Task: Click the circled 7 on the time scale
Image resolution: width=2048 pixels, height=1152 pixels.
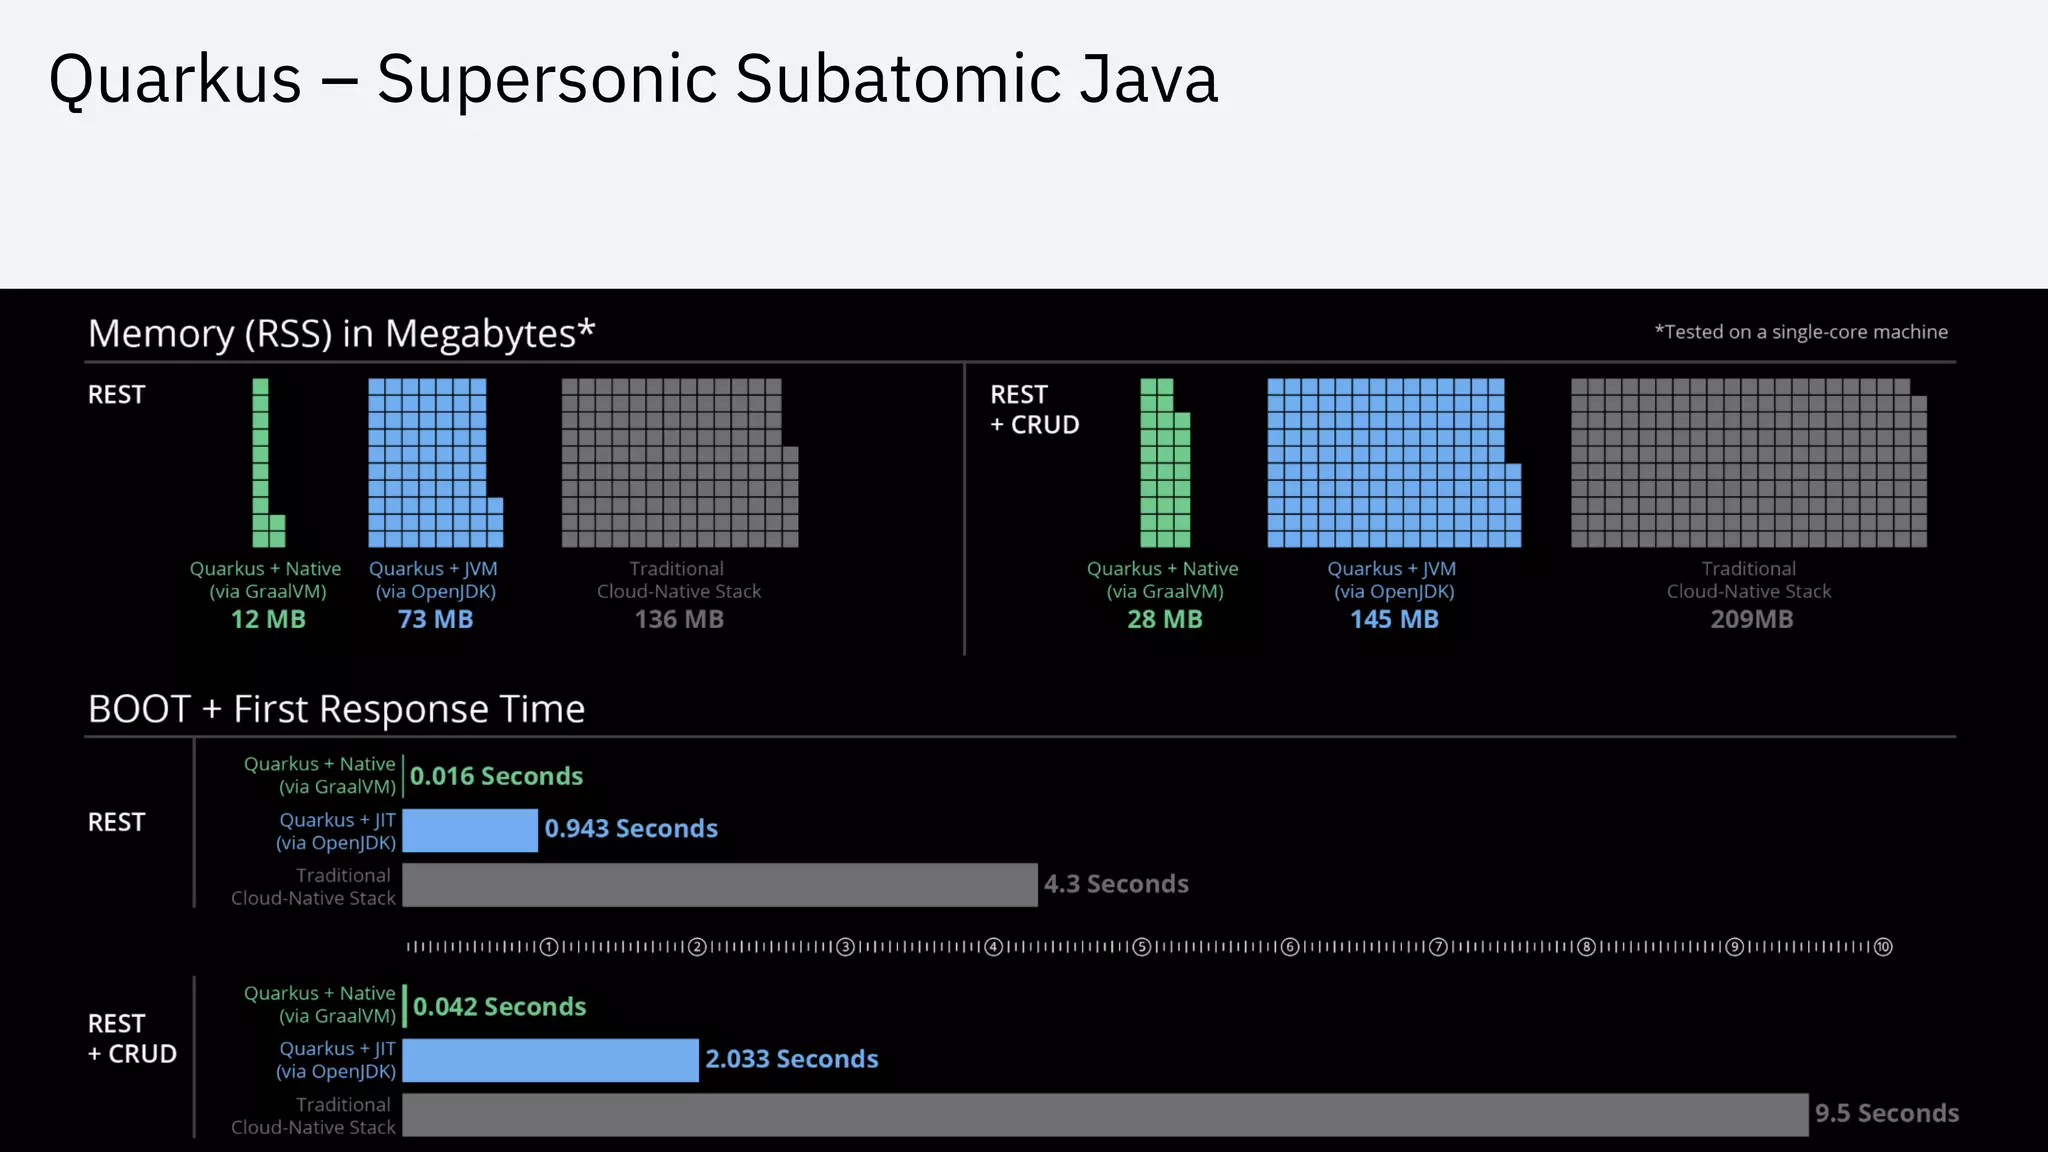Action: click(1438, 947)
